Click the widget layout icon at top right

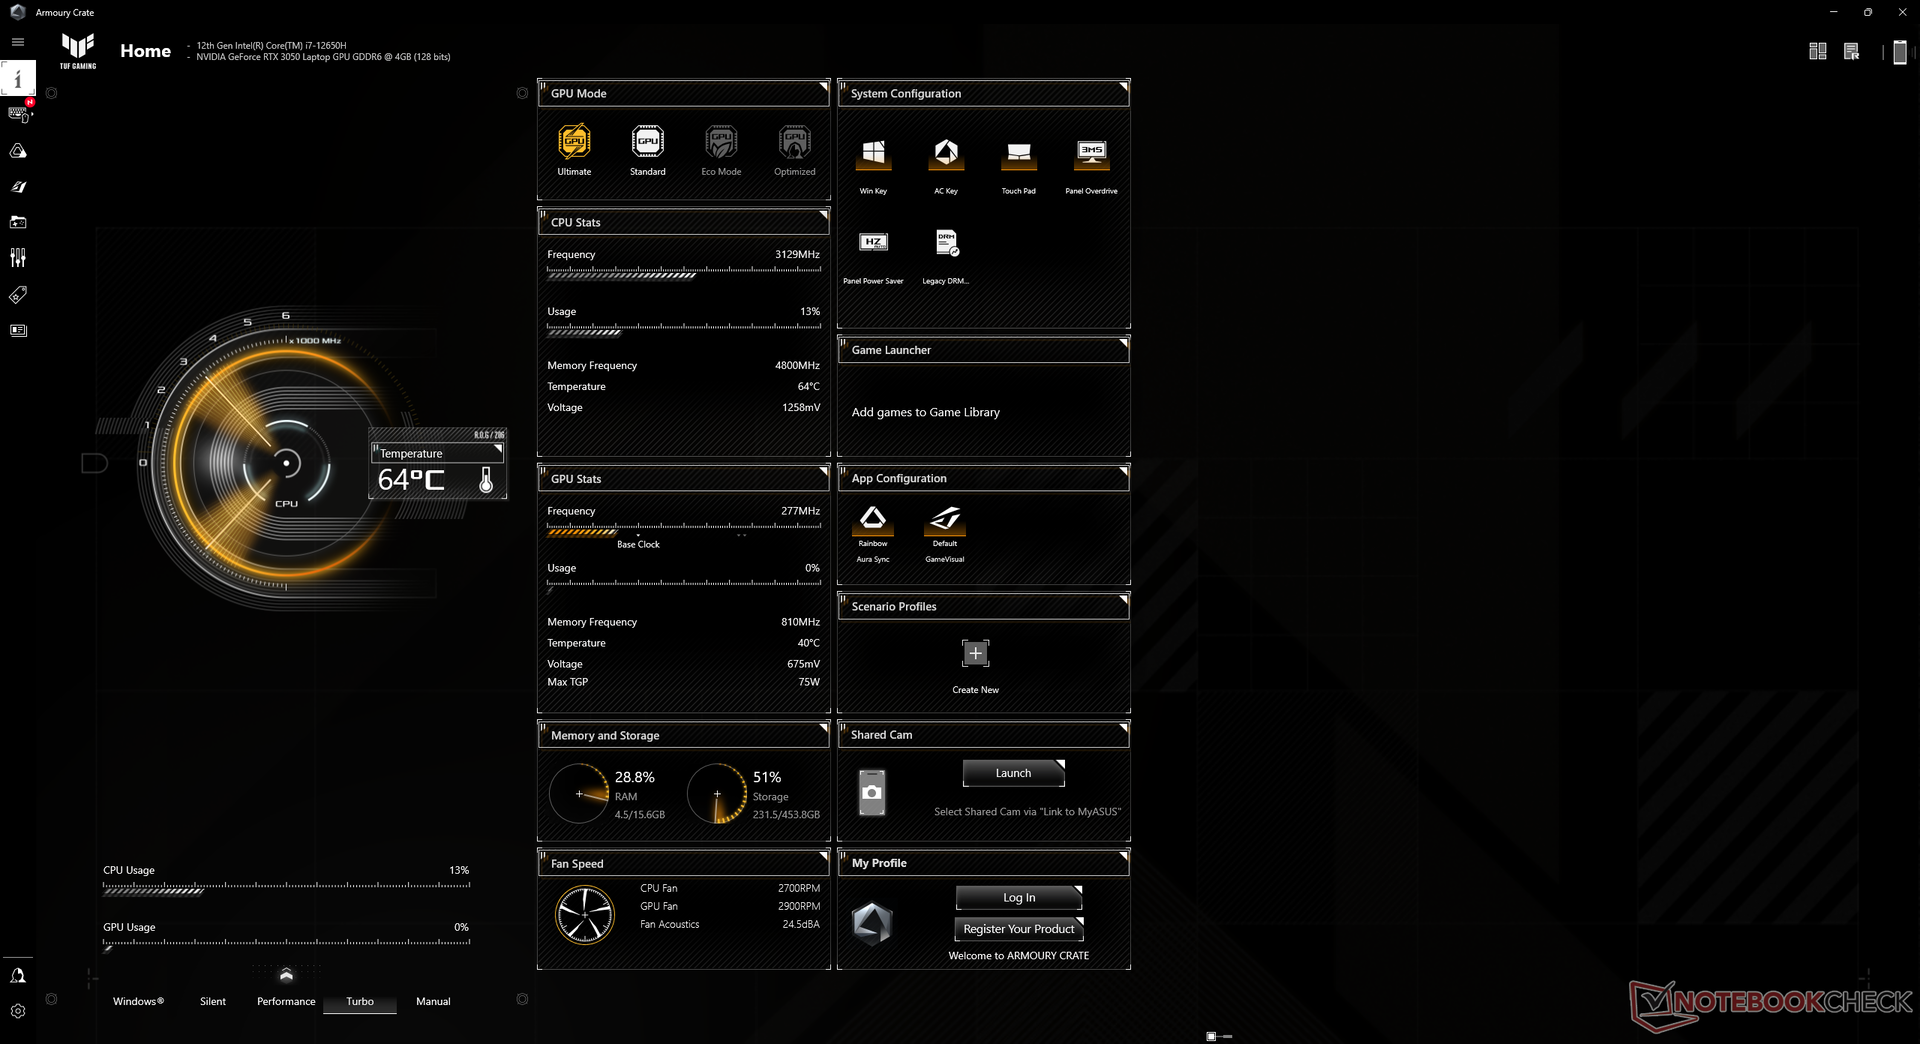click(1818, 51)
